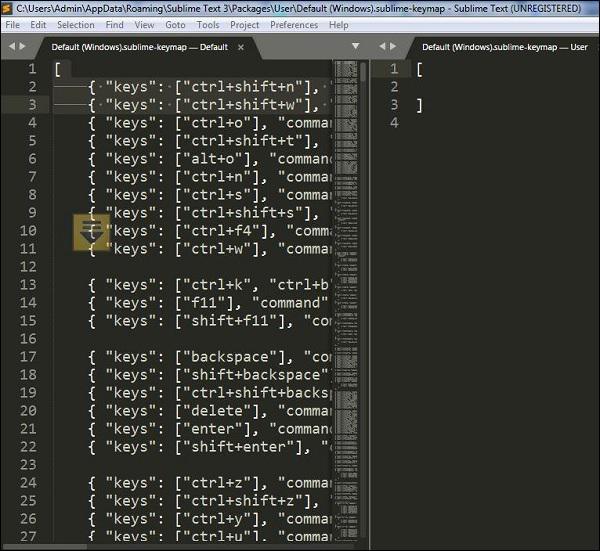Screen dimensions: 600x551
Task: Open the Preferences menu
Action: click(x=294, y=25)
